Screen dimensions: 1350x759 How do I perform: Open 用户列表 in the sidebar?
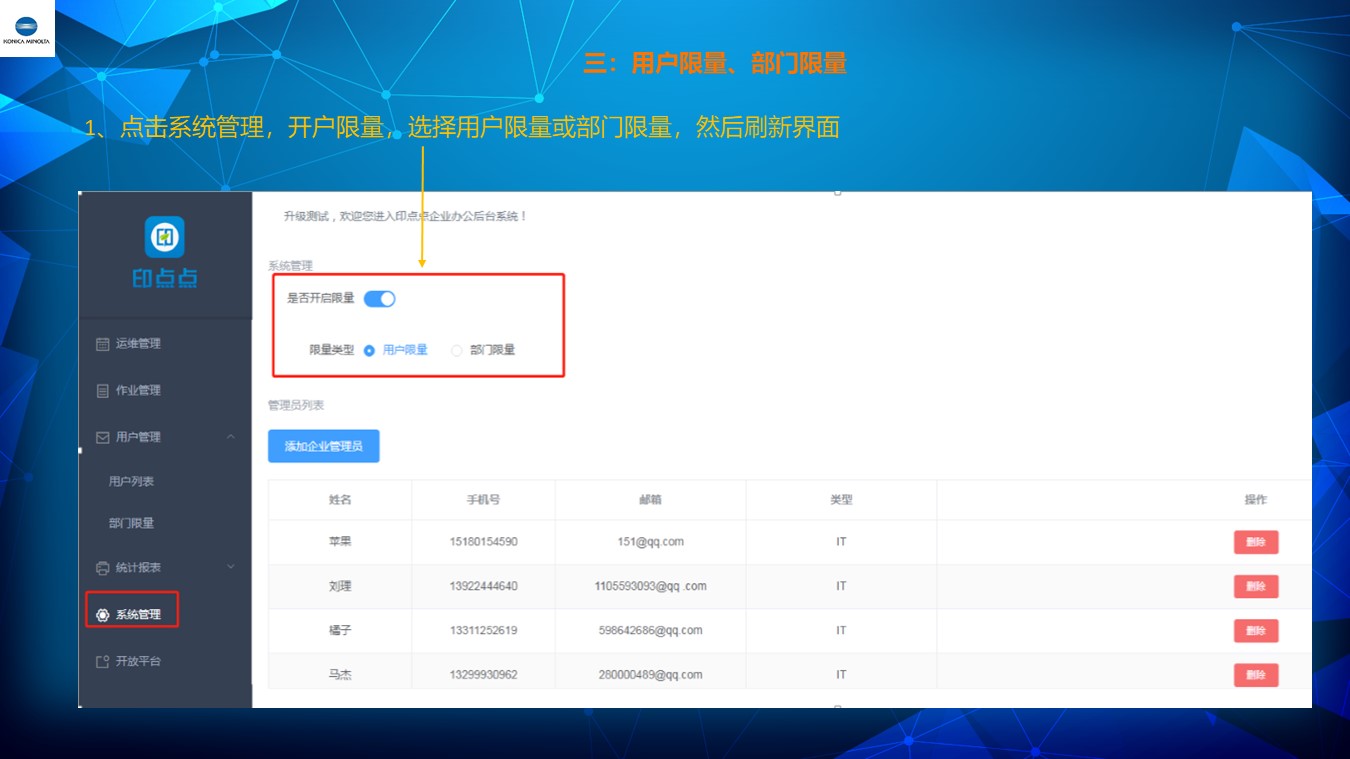(132, 482)
